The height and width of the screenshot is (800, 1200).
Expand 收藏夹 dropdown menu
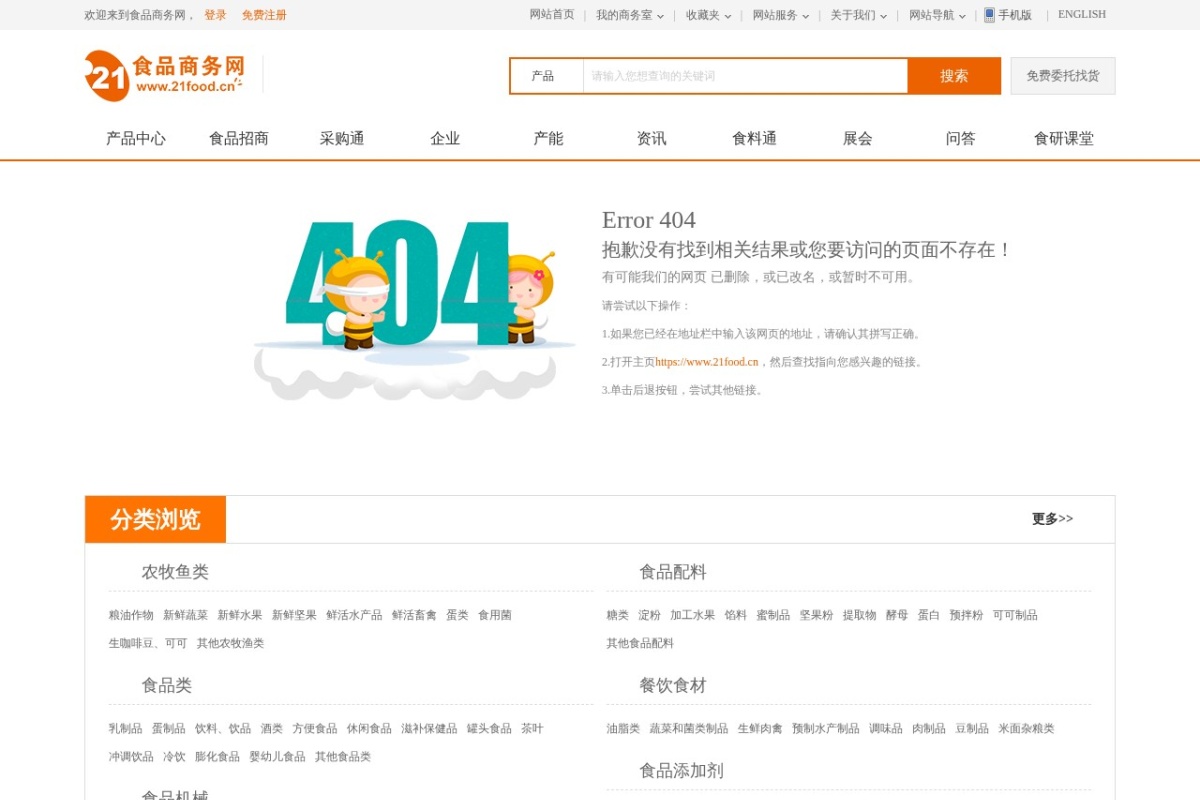click(708, 15)
